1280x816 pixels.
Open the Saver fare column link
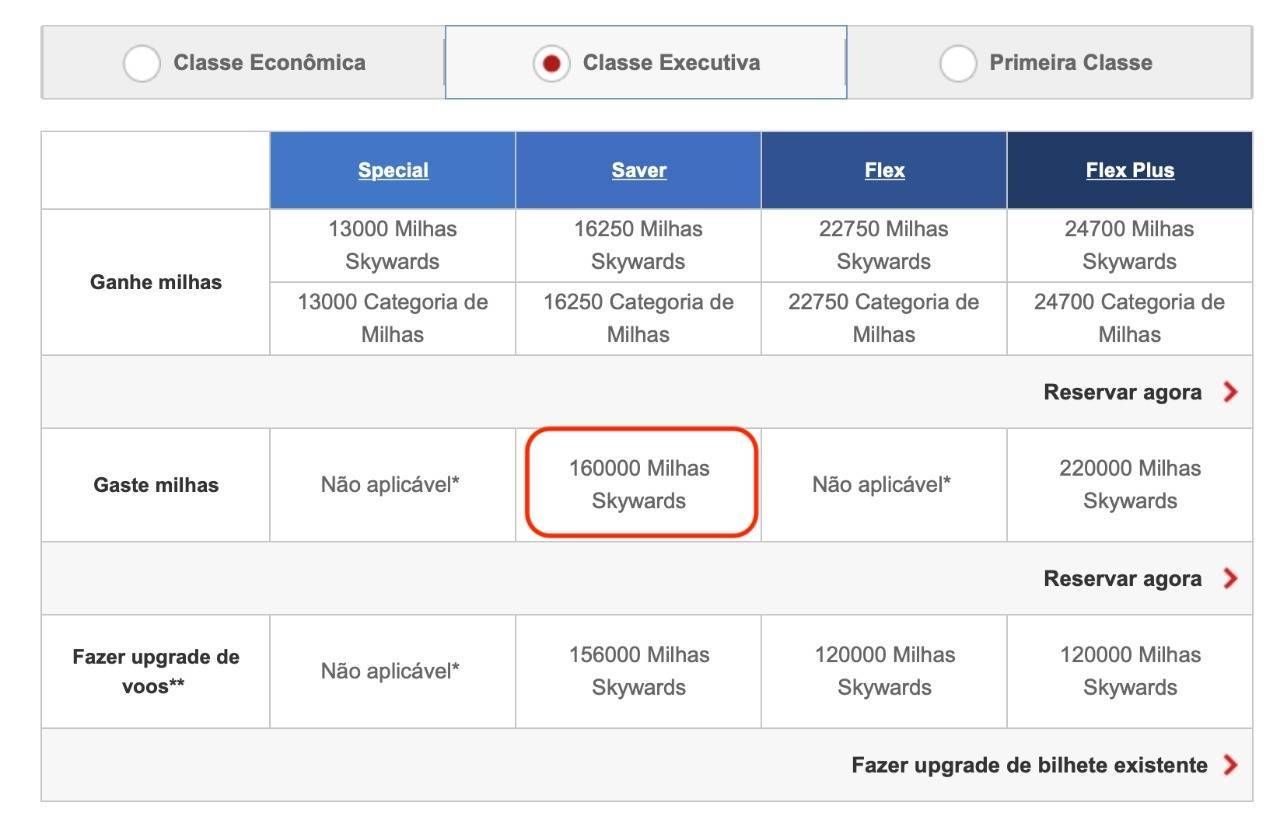coord(639,170)
